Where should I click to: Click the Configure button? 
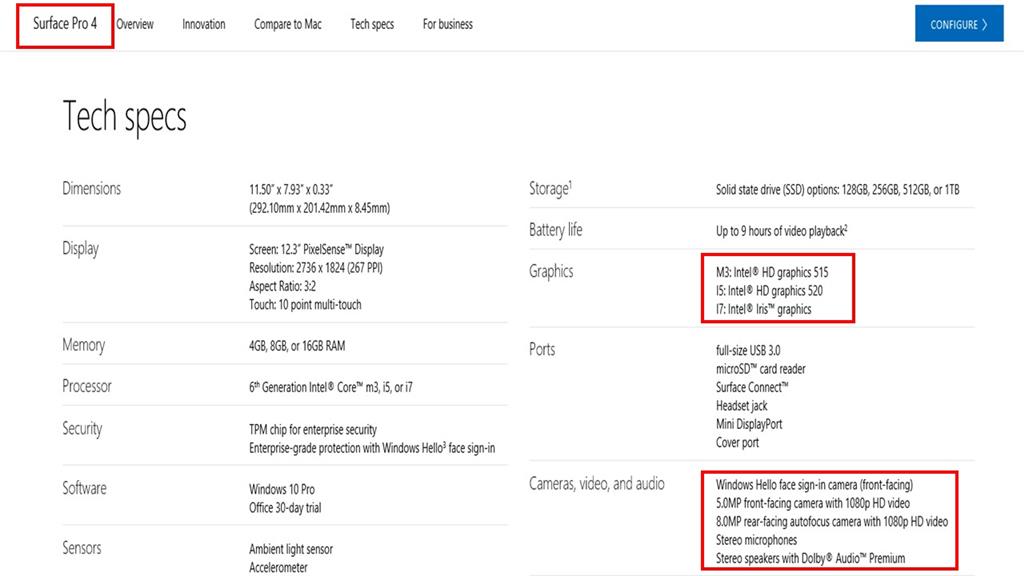(x=959, y=24)
